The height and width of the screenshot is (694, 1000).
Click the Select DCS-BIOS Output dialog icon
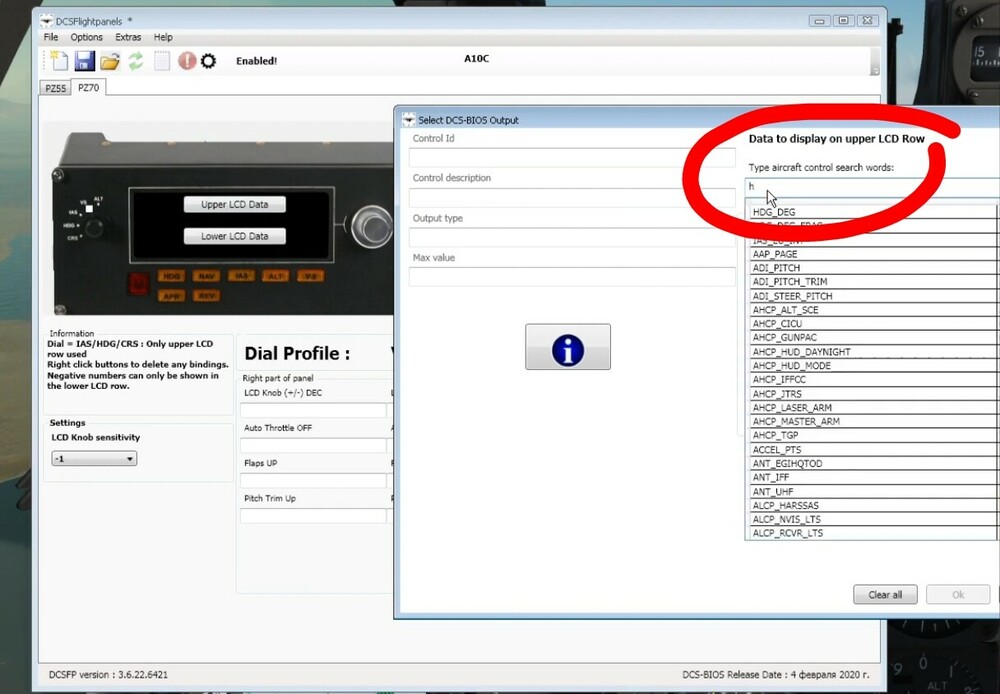408,119
